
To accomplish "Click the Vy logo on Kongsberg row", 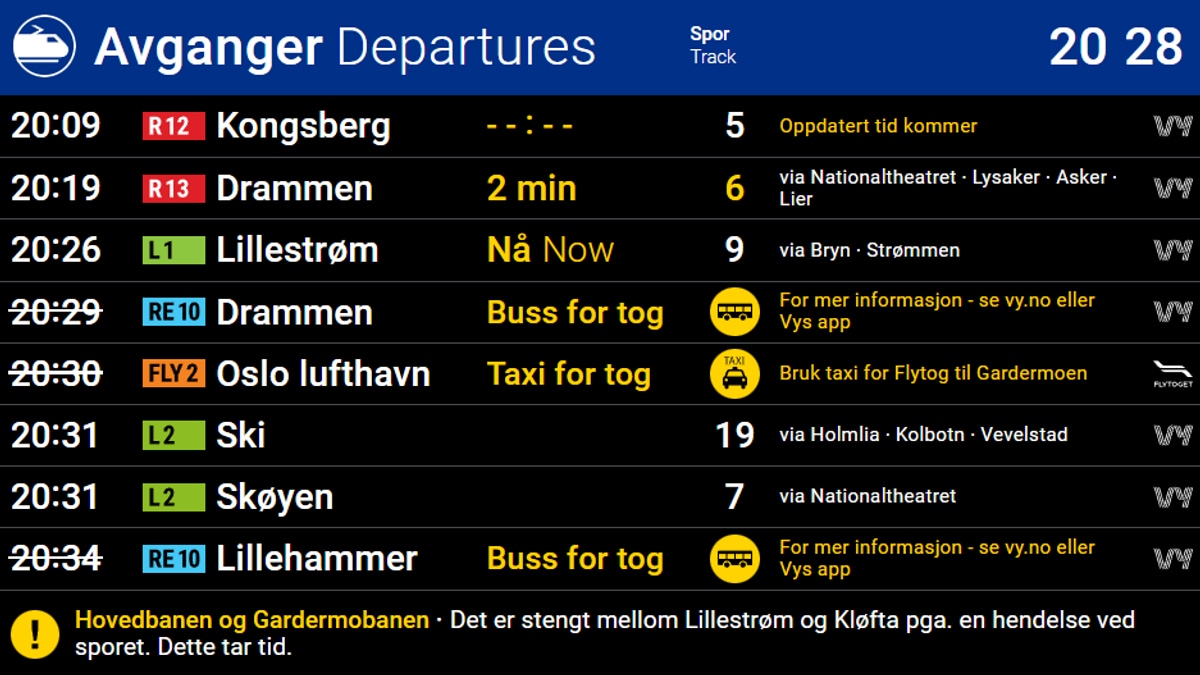I will [1173, 126].
